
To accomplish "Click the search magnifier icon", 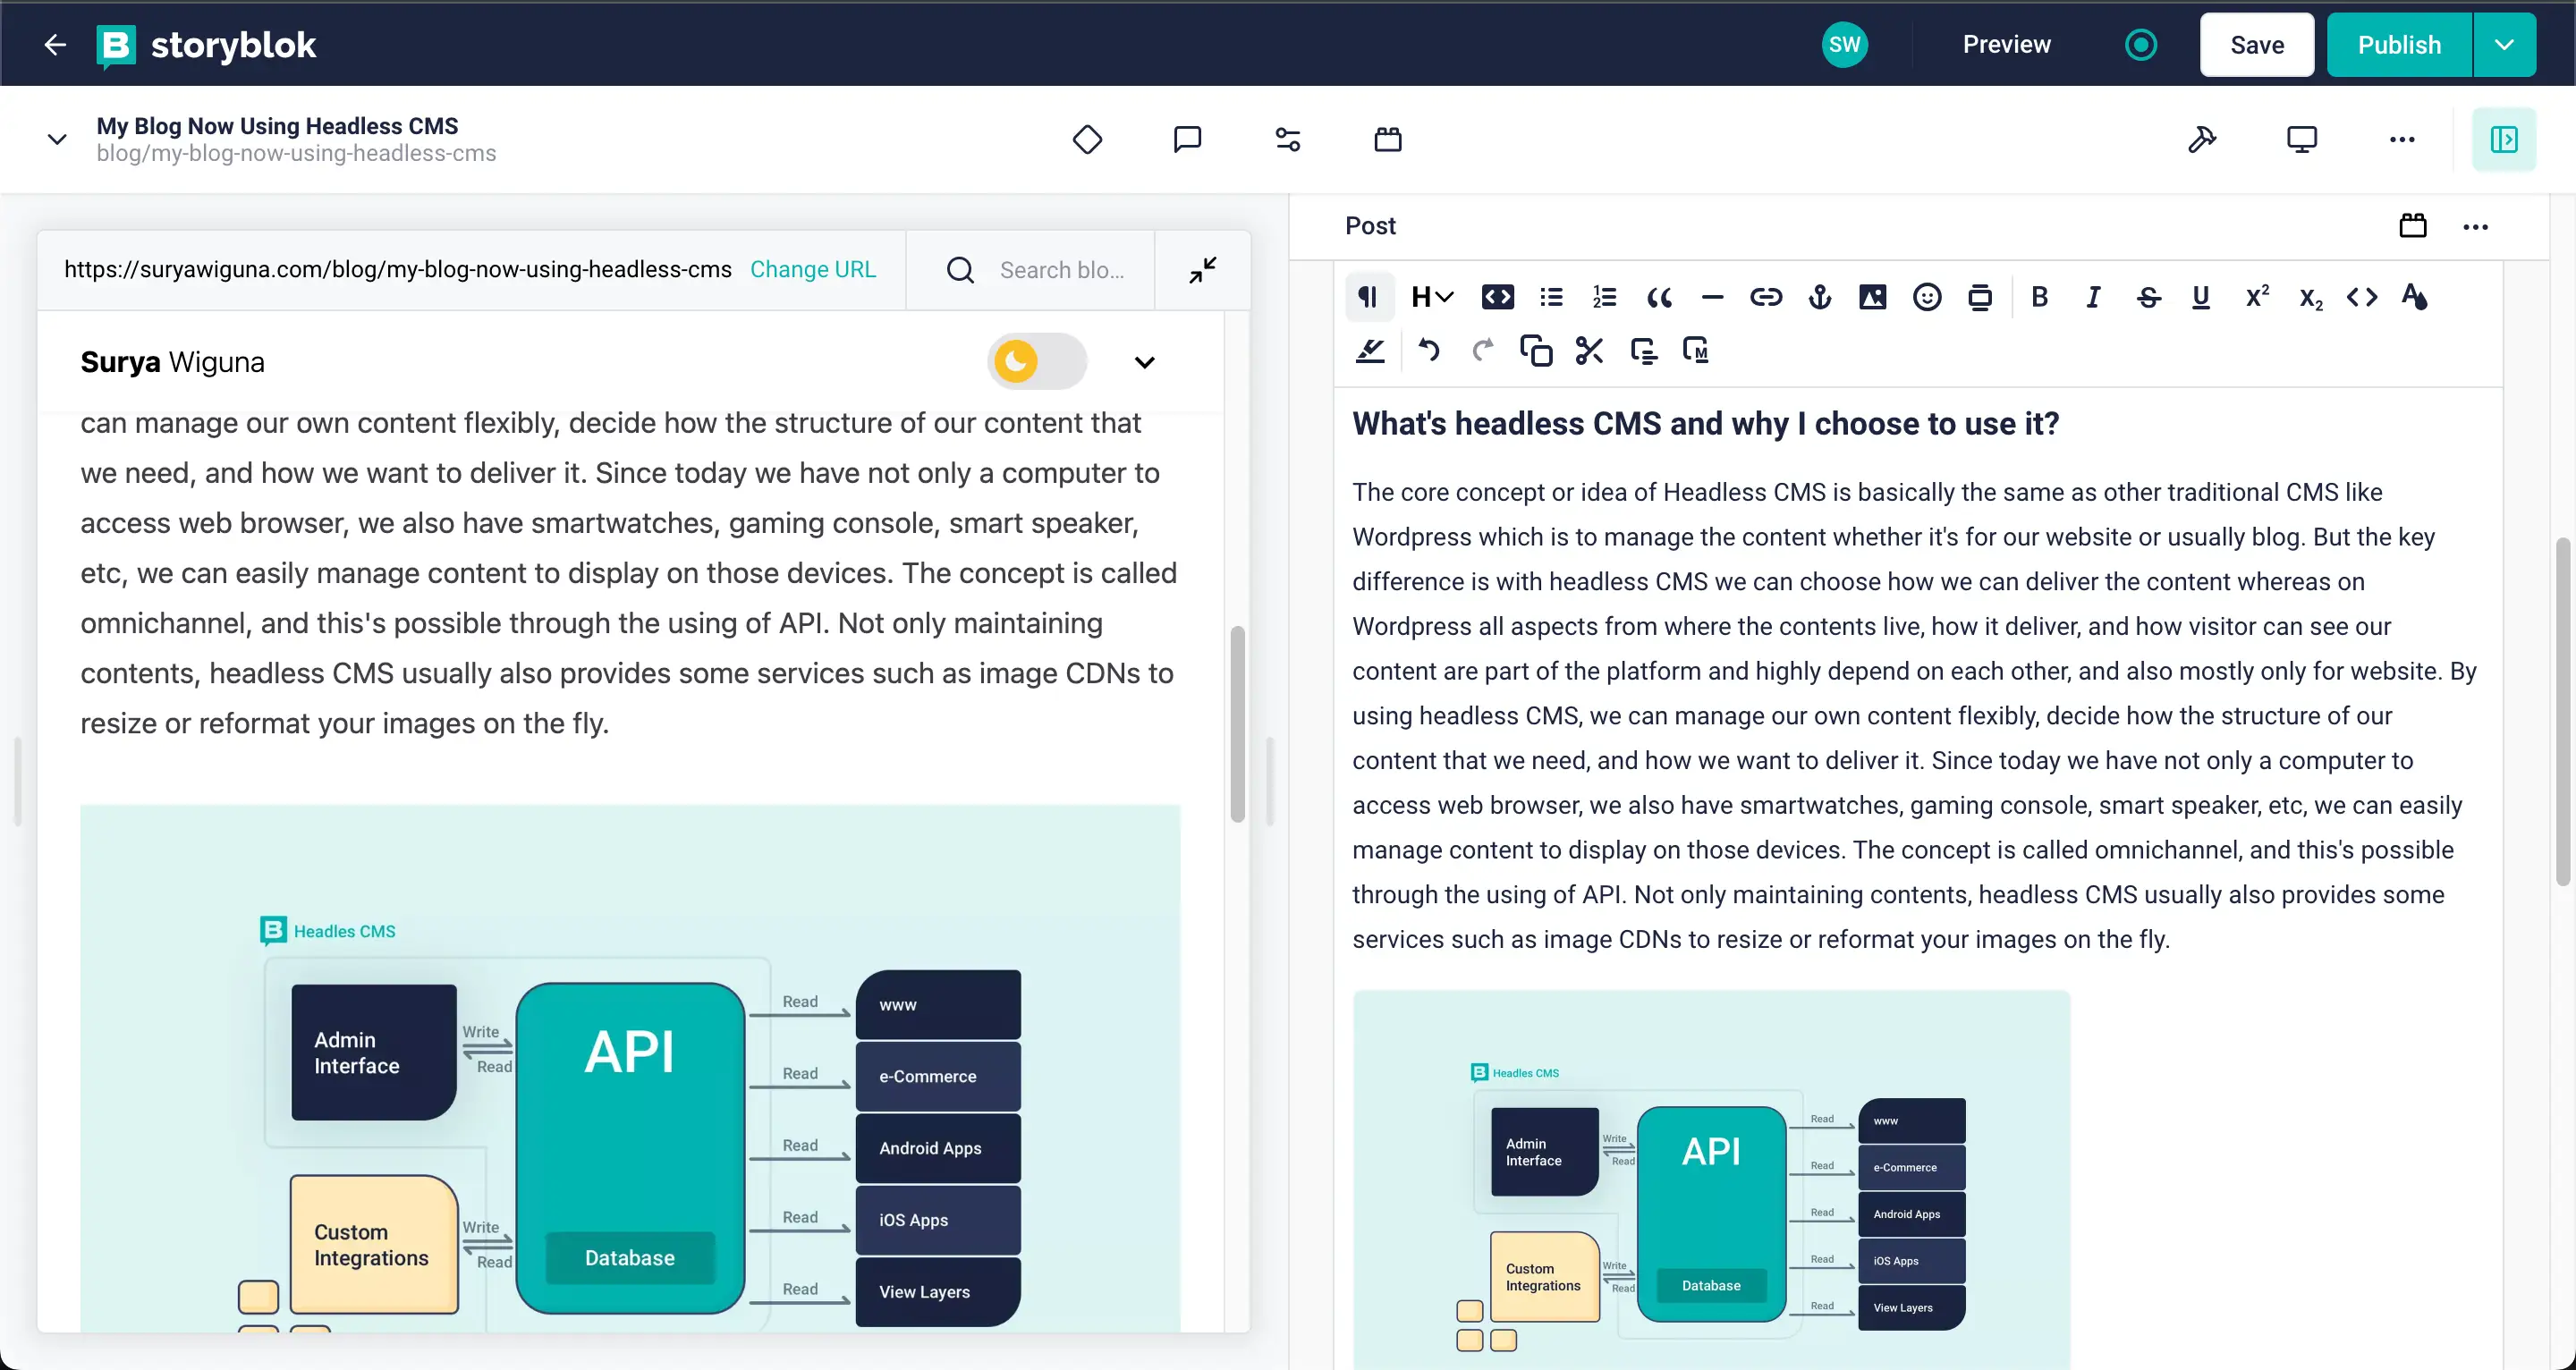I will pyautogui.click(x=960, y=270).
